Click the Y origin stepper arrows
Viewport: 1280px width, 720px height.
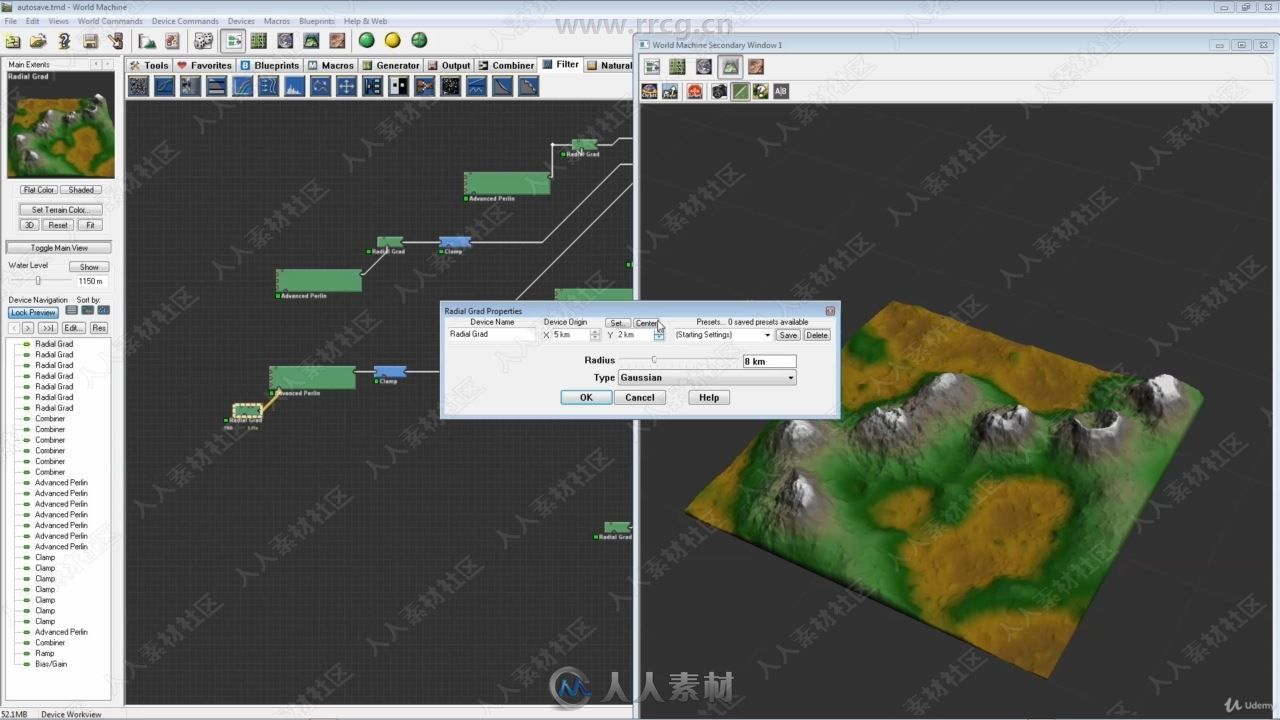coord(659,335)
